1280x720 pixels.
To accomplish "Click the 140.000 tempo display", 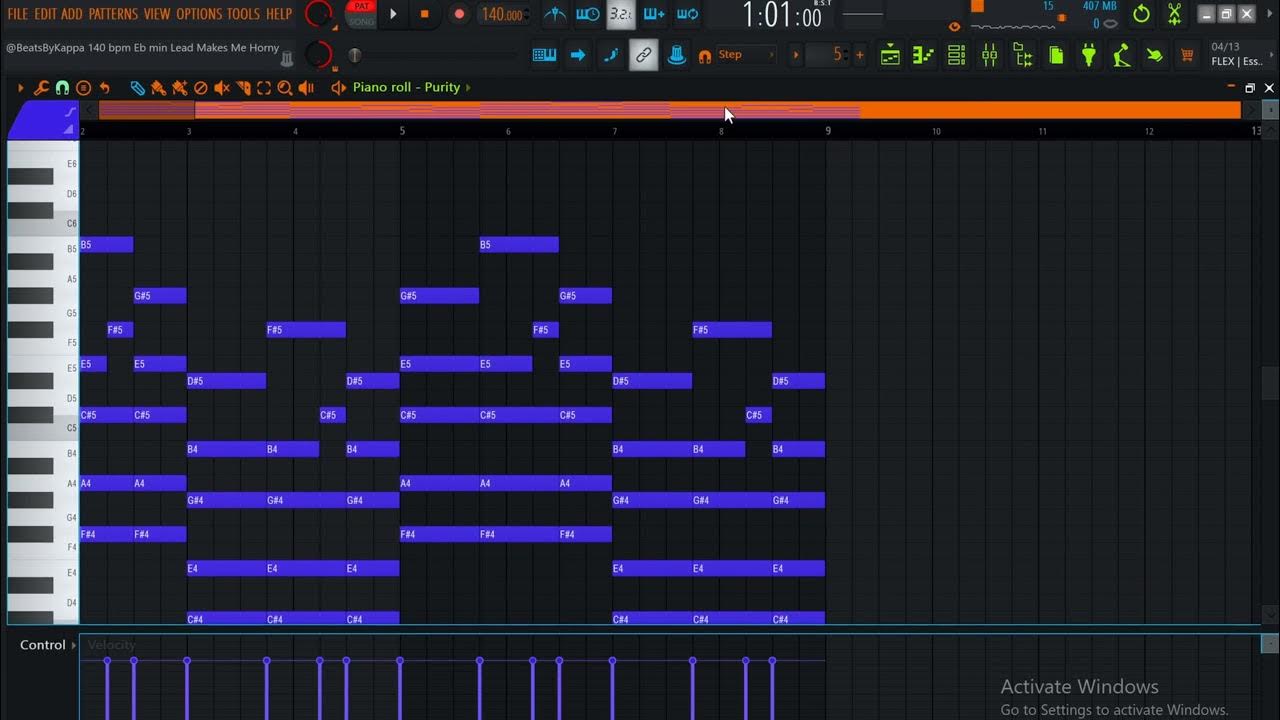I will (x=503, y=14).
